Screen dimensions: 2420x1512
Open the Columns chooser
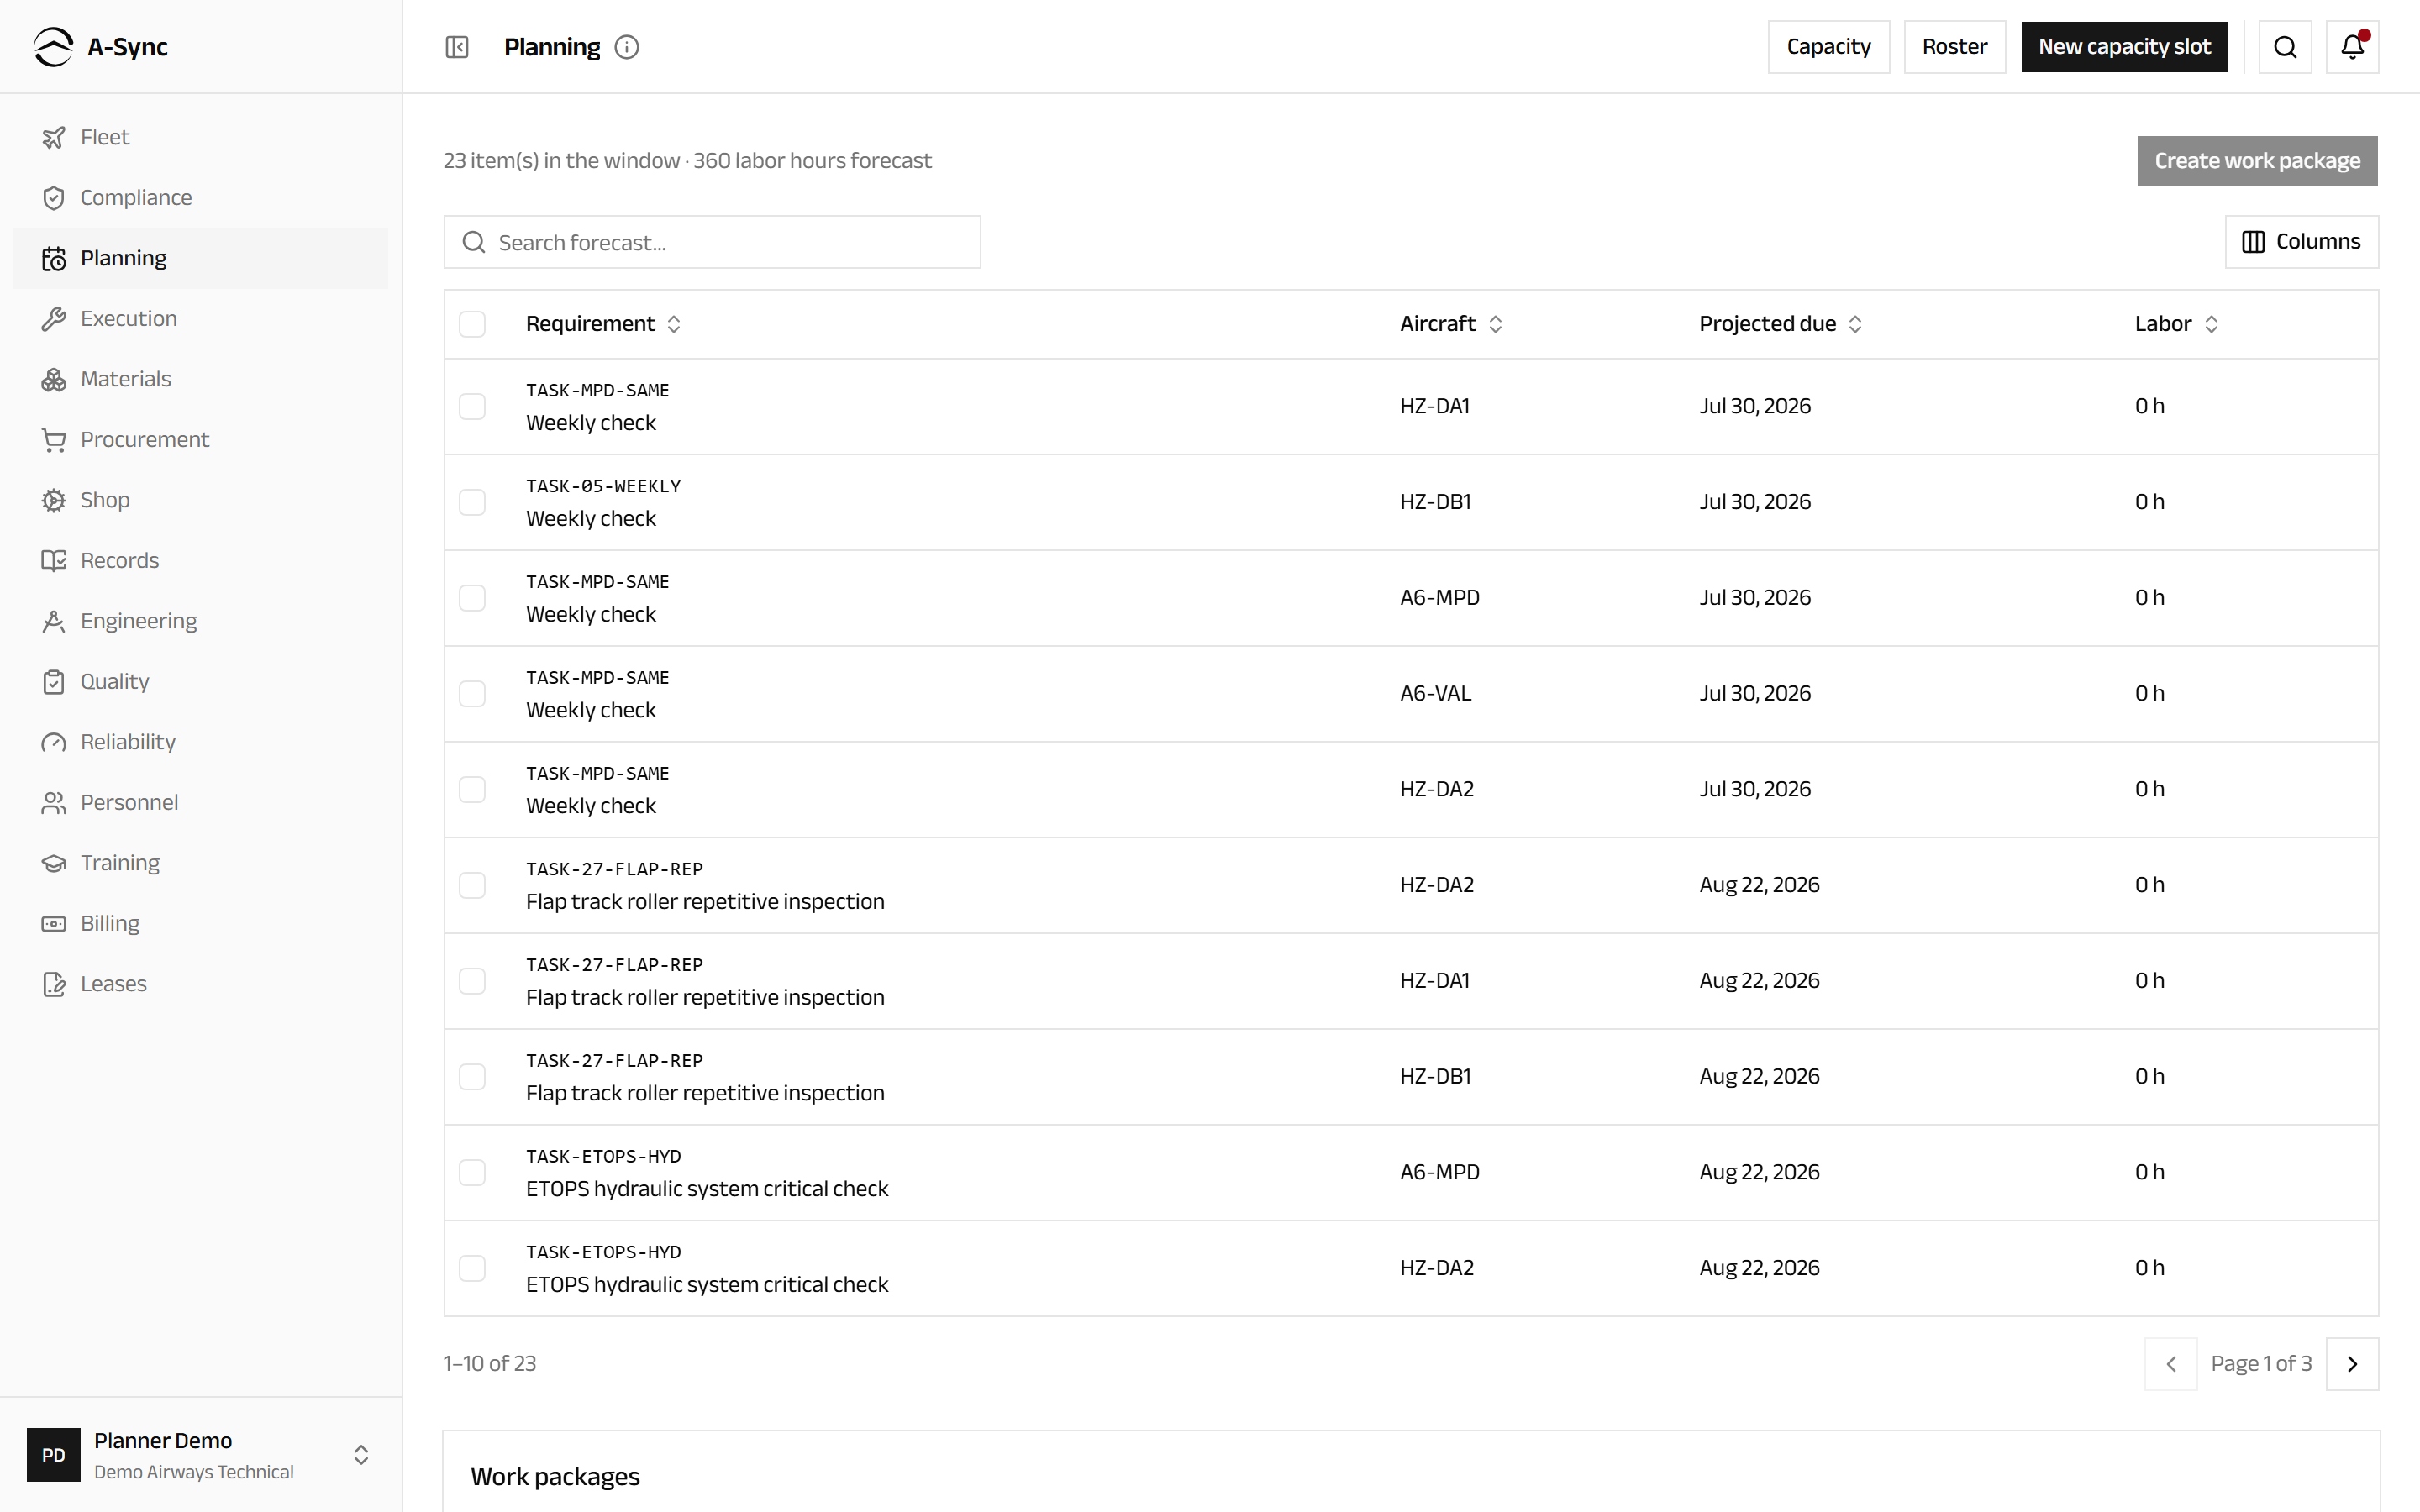[2301, 242]
